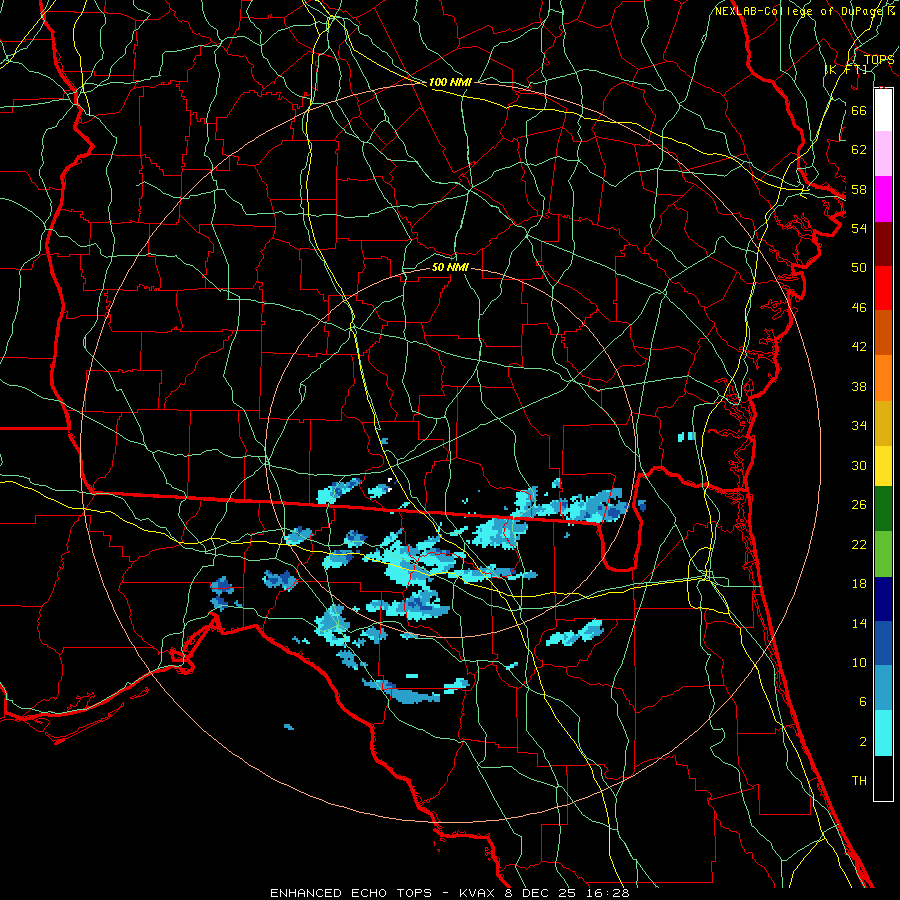Click the legend value '54'
Image resolution: width=900 pixels, height=900 pixels.
[x=859, y=228]
